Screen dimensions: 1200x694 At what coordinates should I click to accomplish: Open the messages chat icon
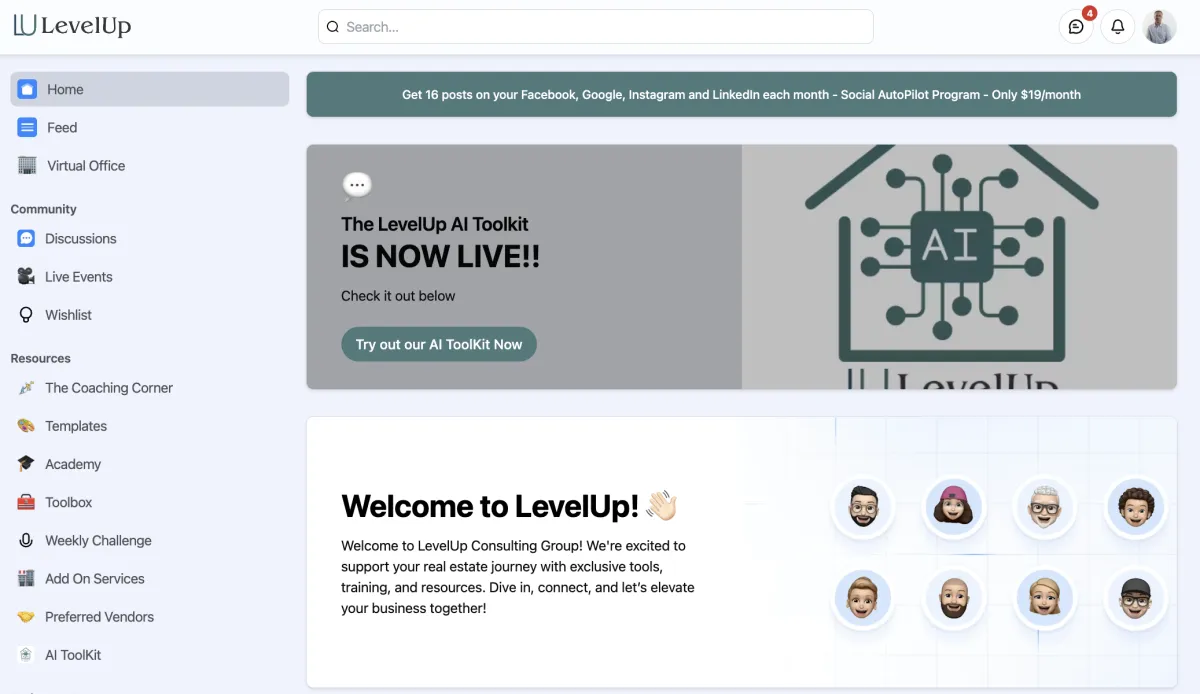tap(1076, 27)
